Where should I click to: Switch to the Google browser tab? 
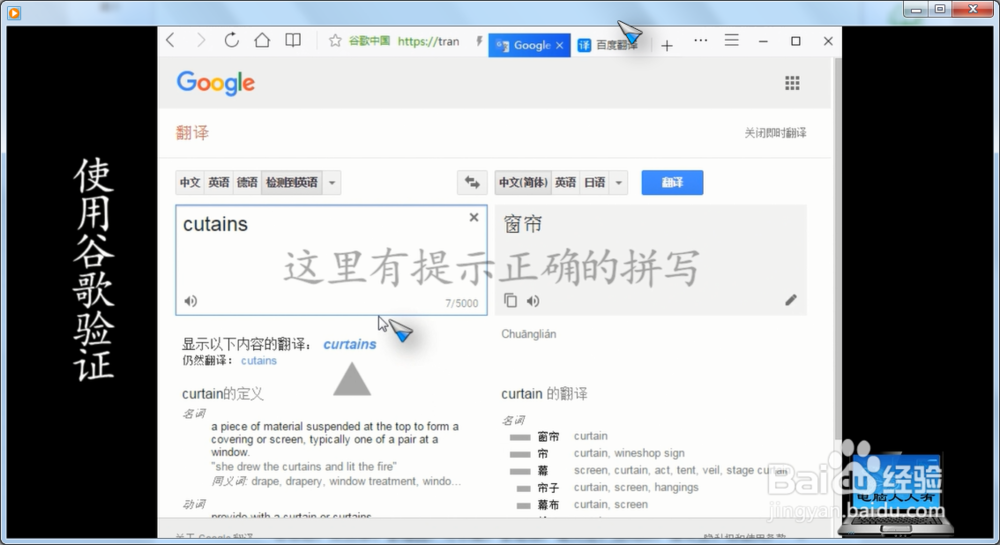(529, 45)
